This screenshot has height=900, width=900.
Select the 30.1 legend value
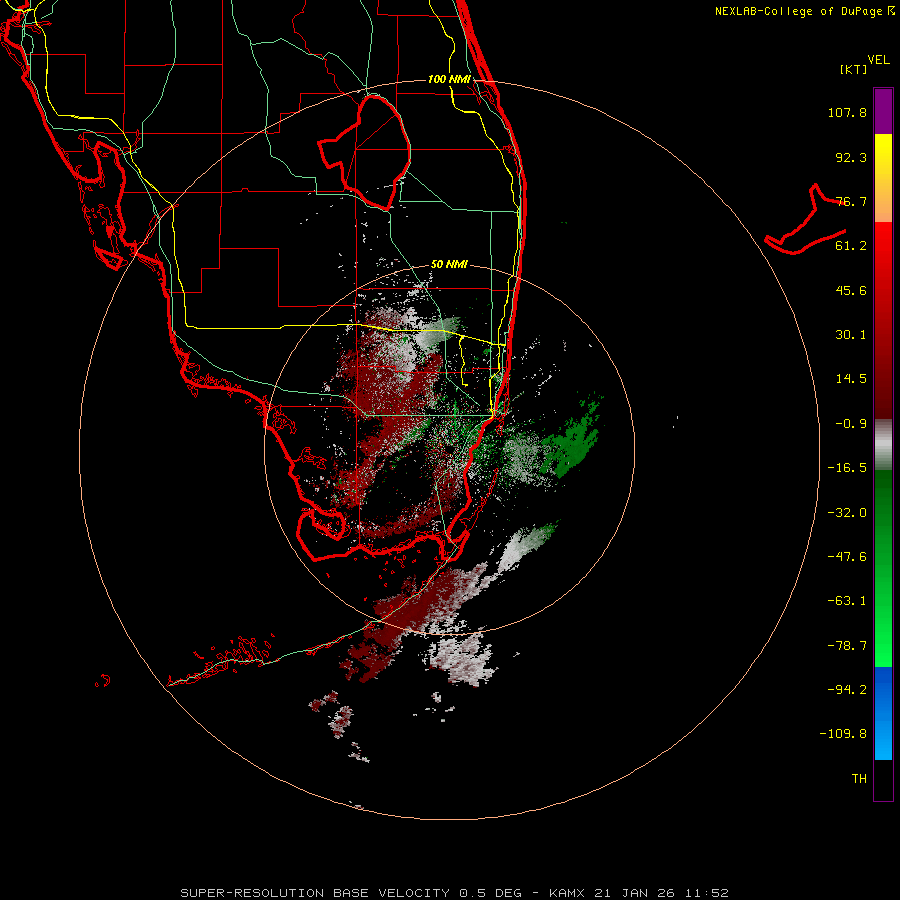[x=851, y=335]
